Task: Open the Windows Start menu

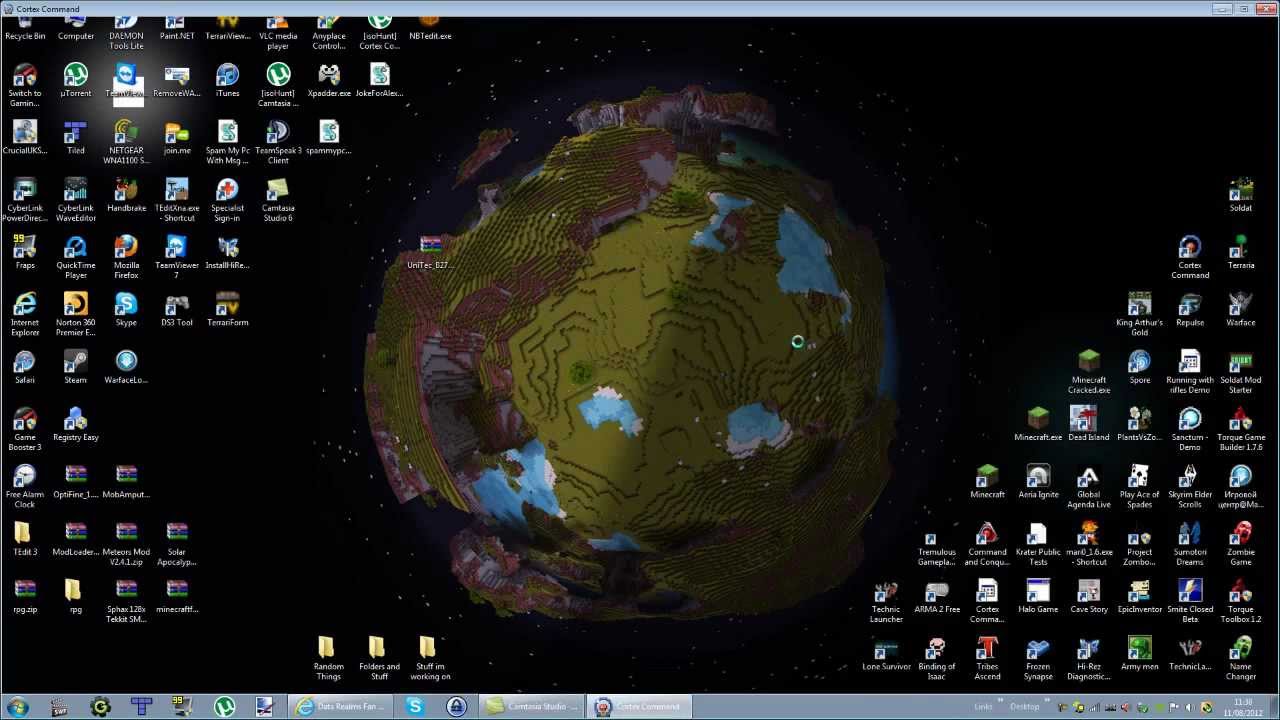Action: point(17,707)
